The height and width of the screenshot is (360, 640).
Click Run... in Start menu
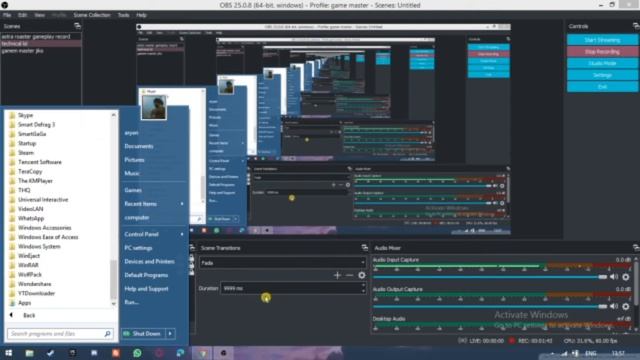[x=131, y=302]
